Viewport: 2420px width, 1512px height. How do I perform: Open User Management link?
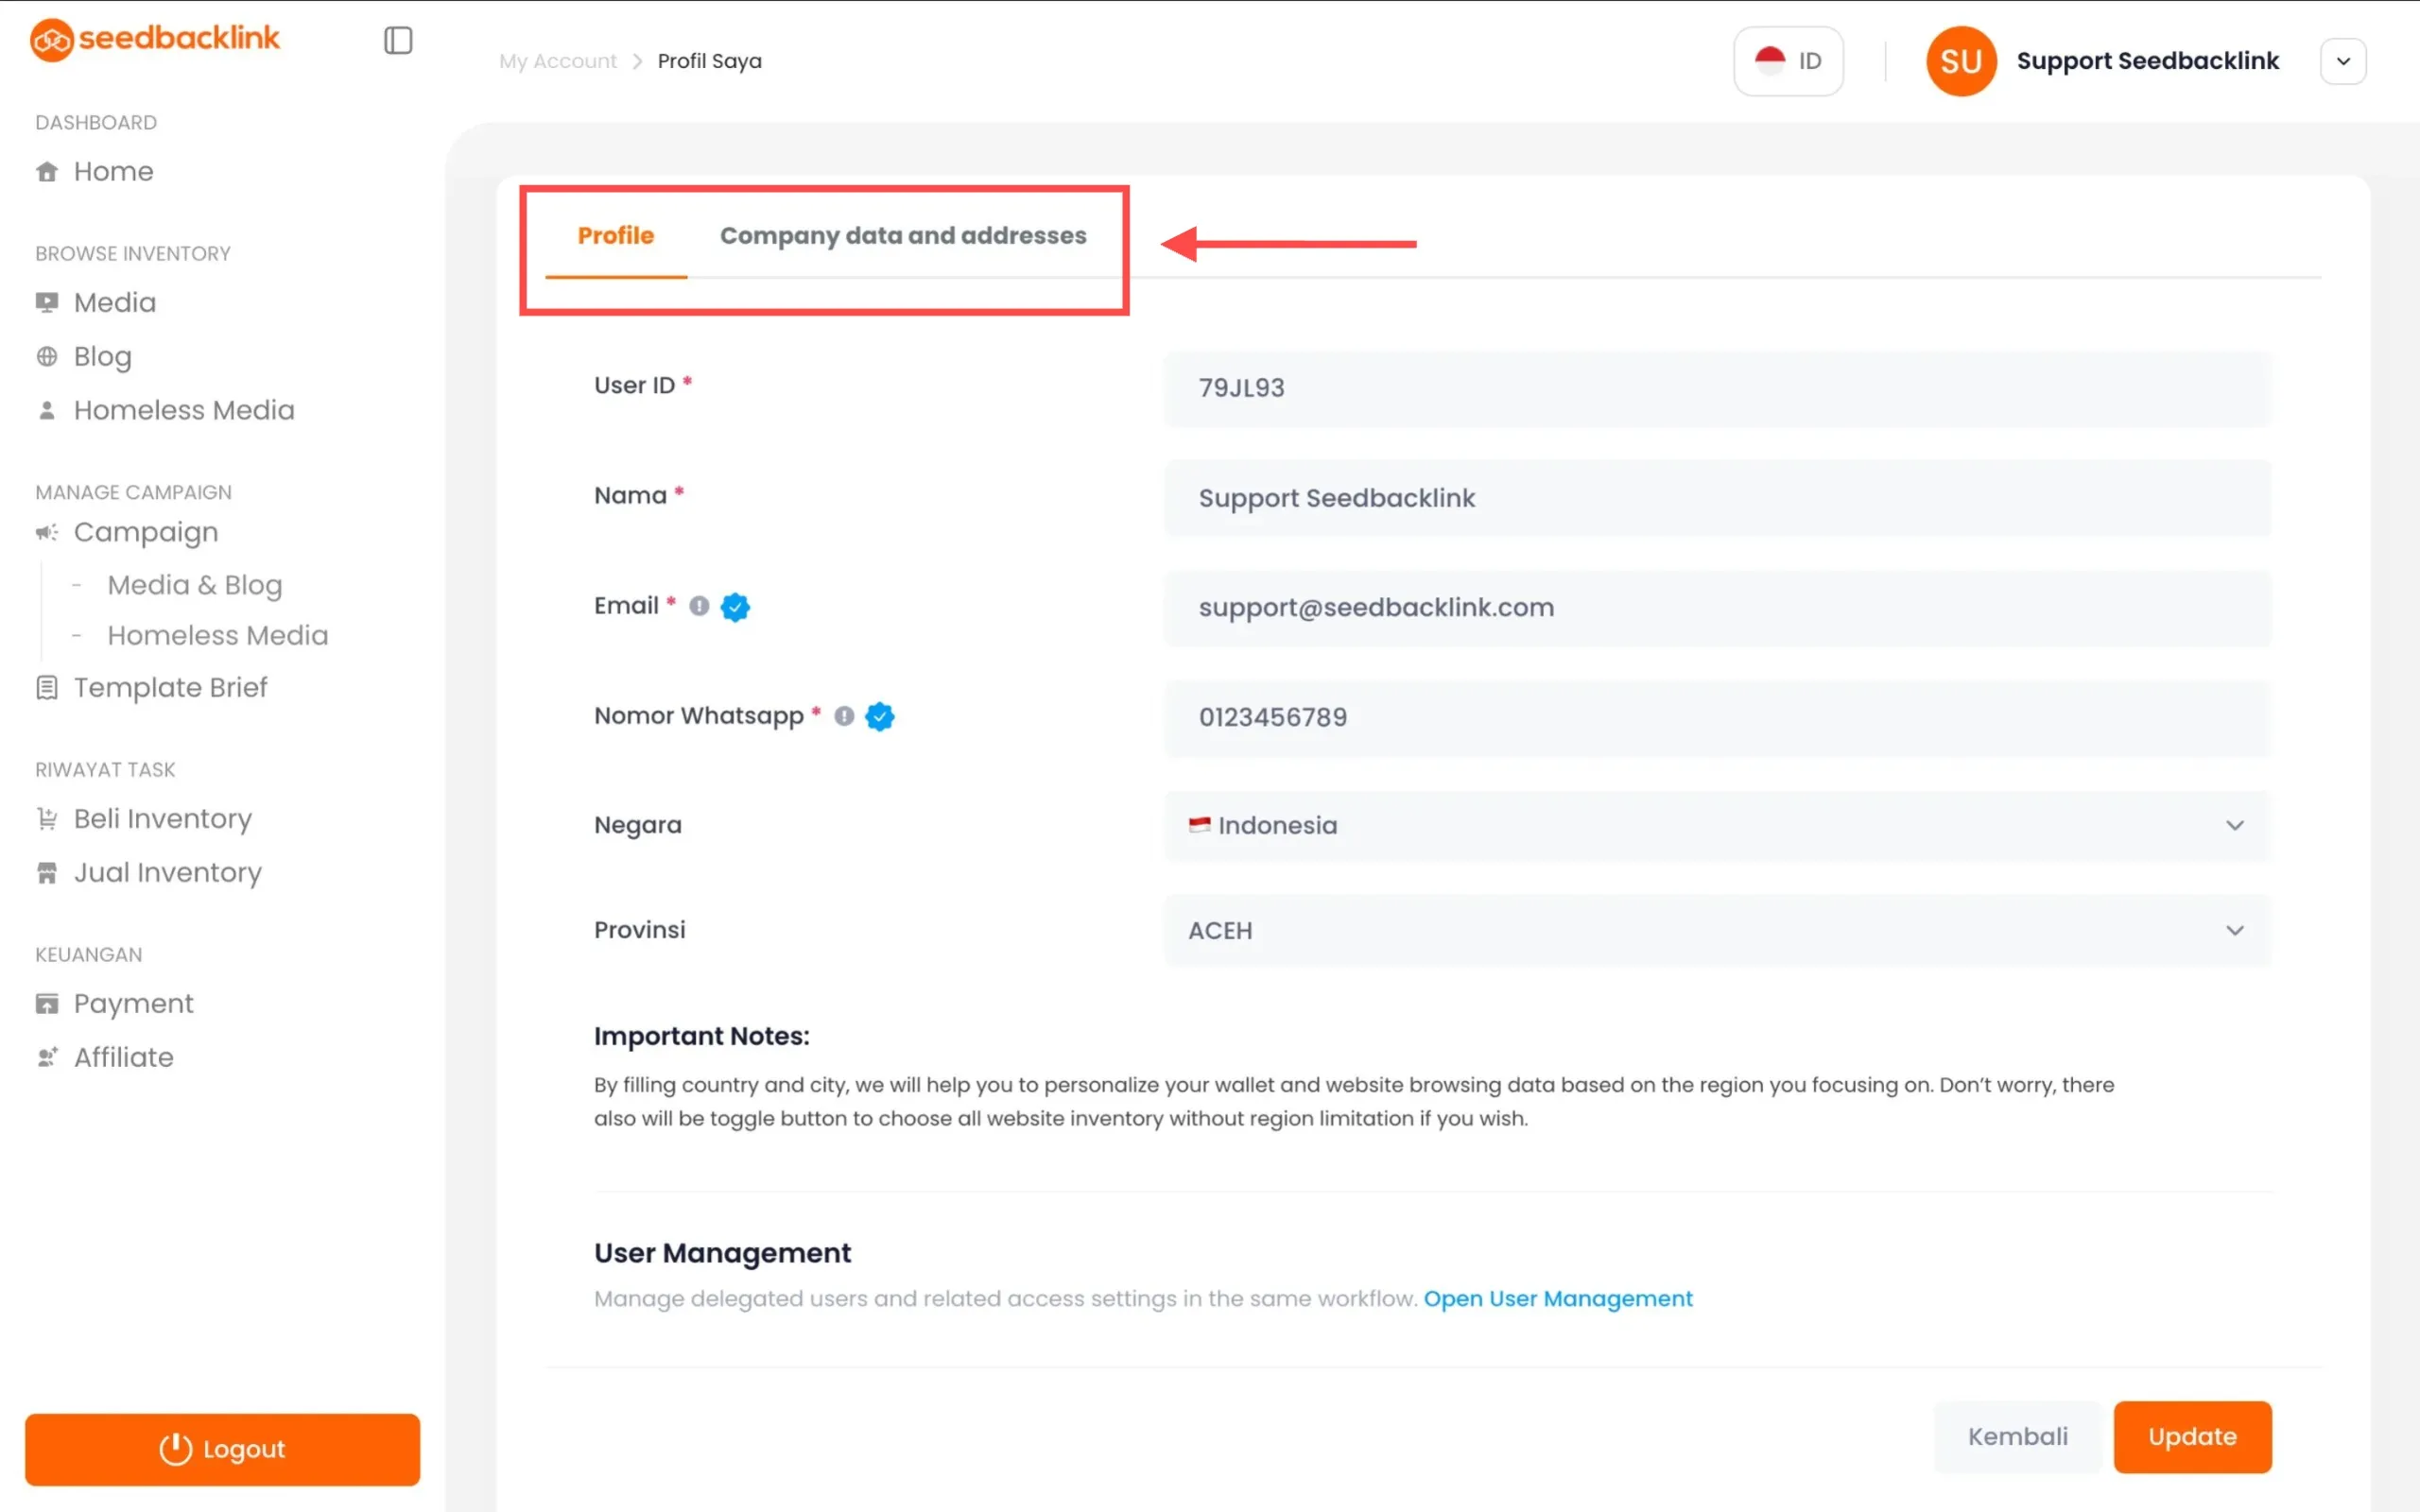tap(1558, 1299)
